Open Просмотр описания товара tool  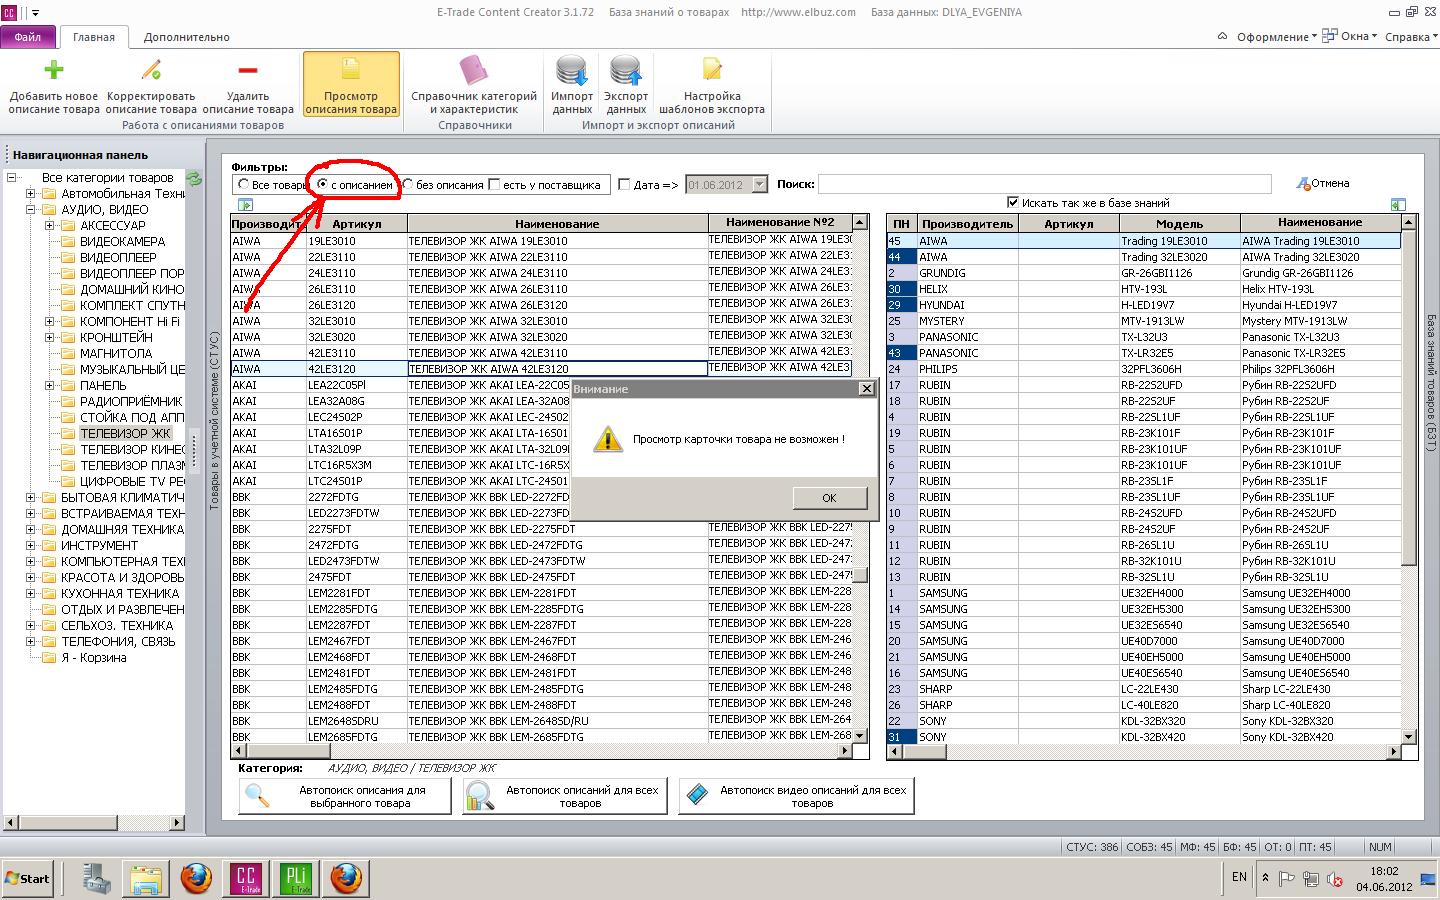351,86
